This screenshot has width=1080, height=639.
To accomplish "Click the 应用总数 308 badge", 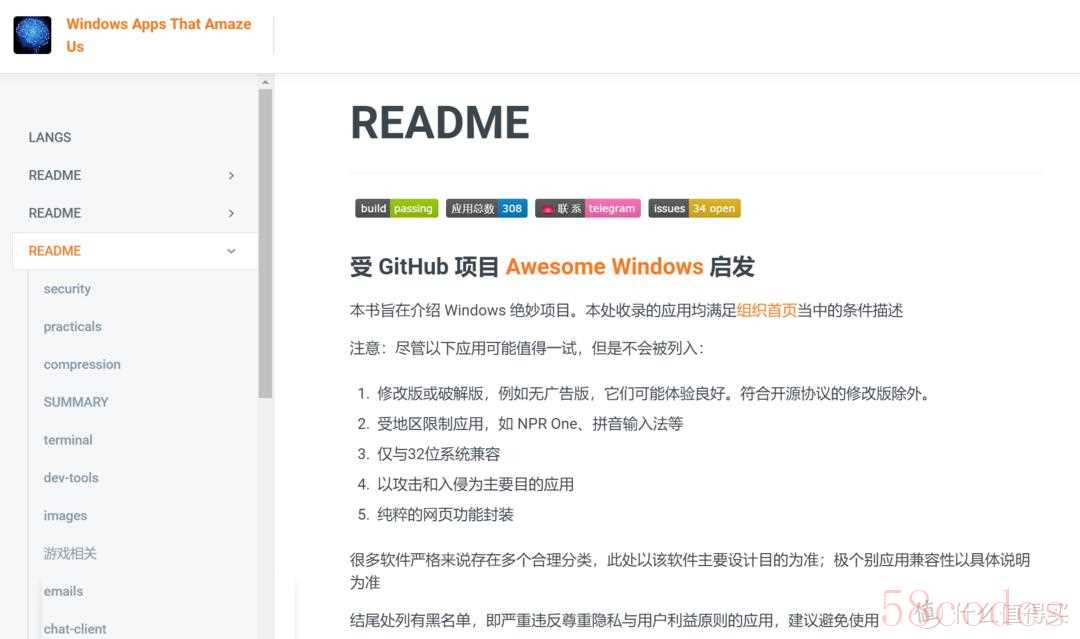I will (486, 208).
